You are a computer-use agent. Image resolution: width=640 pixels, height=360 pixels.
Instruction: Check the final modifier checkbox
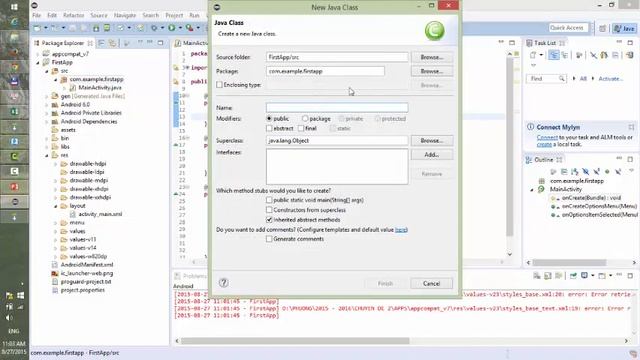coord(301,128)
